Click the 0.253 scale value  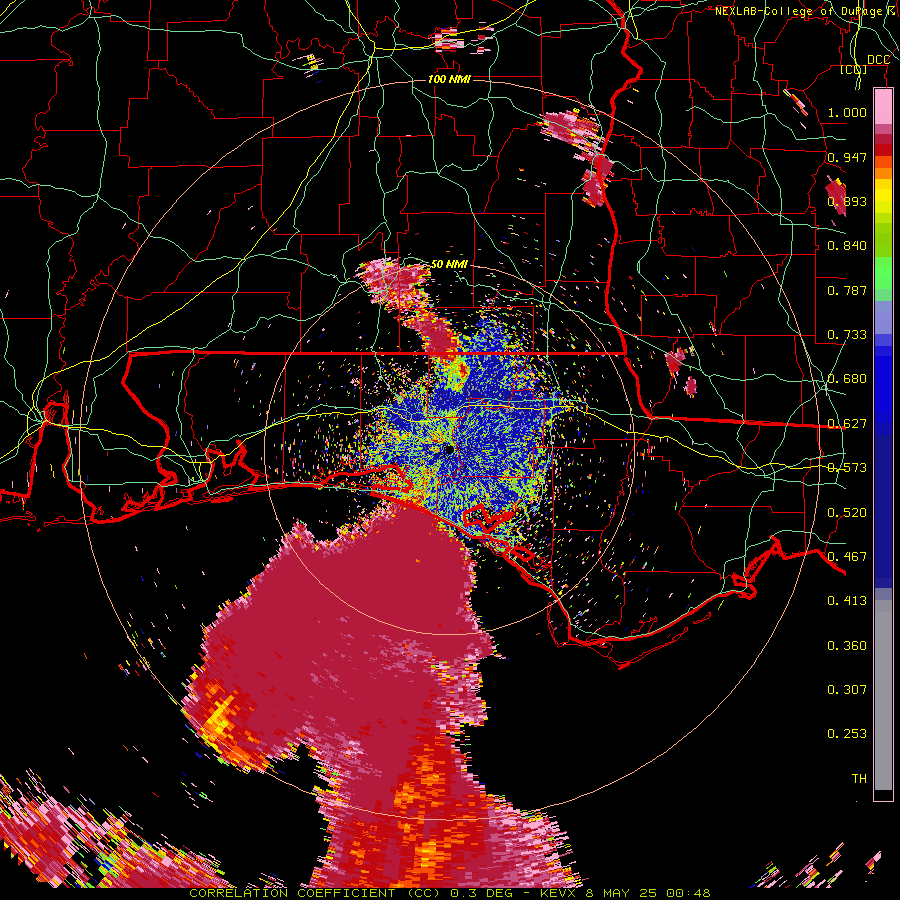tap(847, 734)
